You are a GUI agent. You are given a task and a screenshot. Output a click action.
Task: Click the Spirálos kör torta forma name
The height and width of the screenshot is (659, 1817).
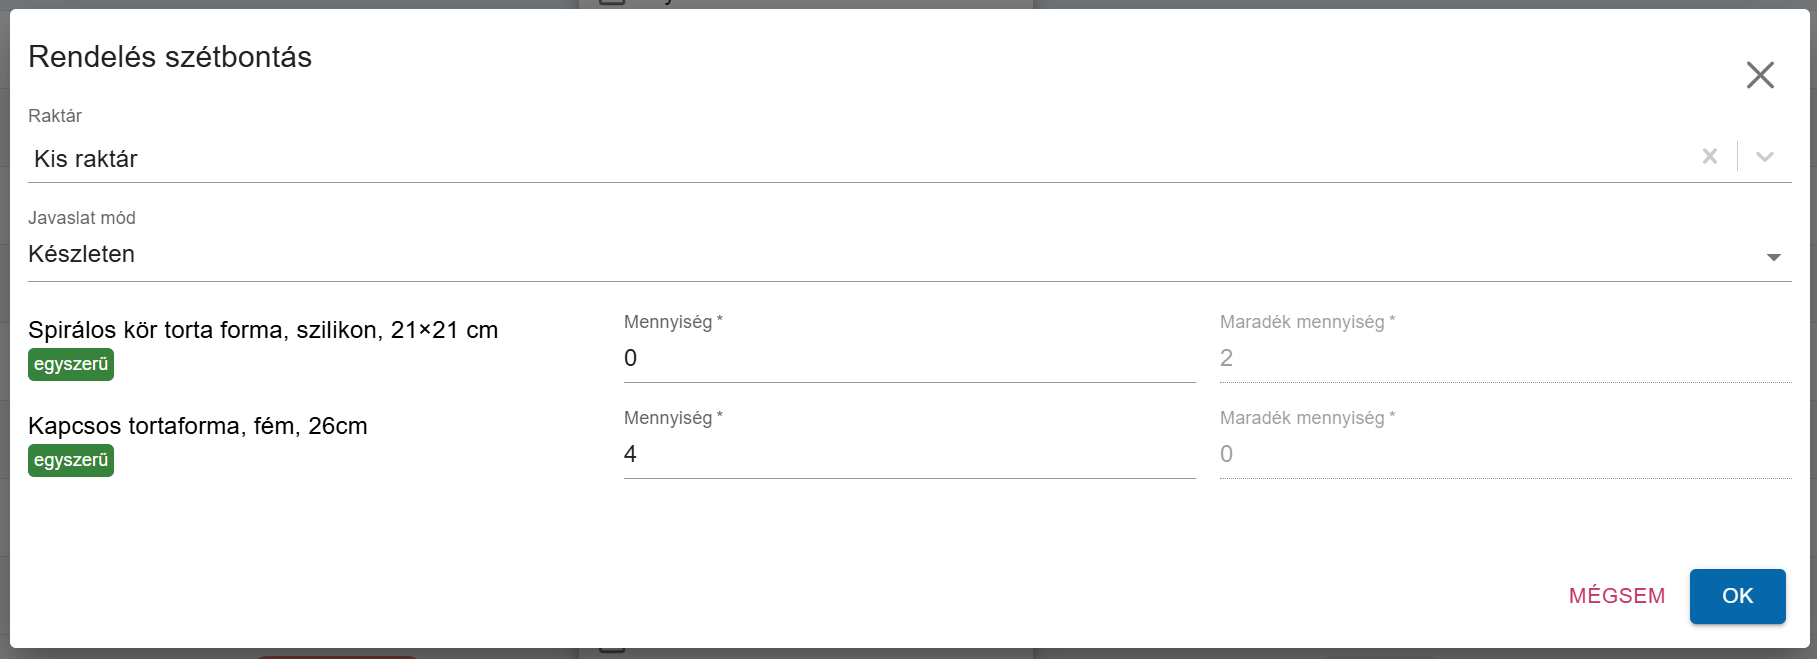pyautogui.click(x=263, y=330)
